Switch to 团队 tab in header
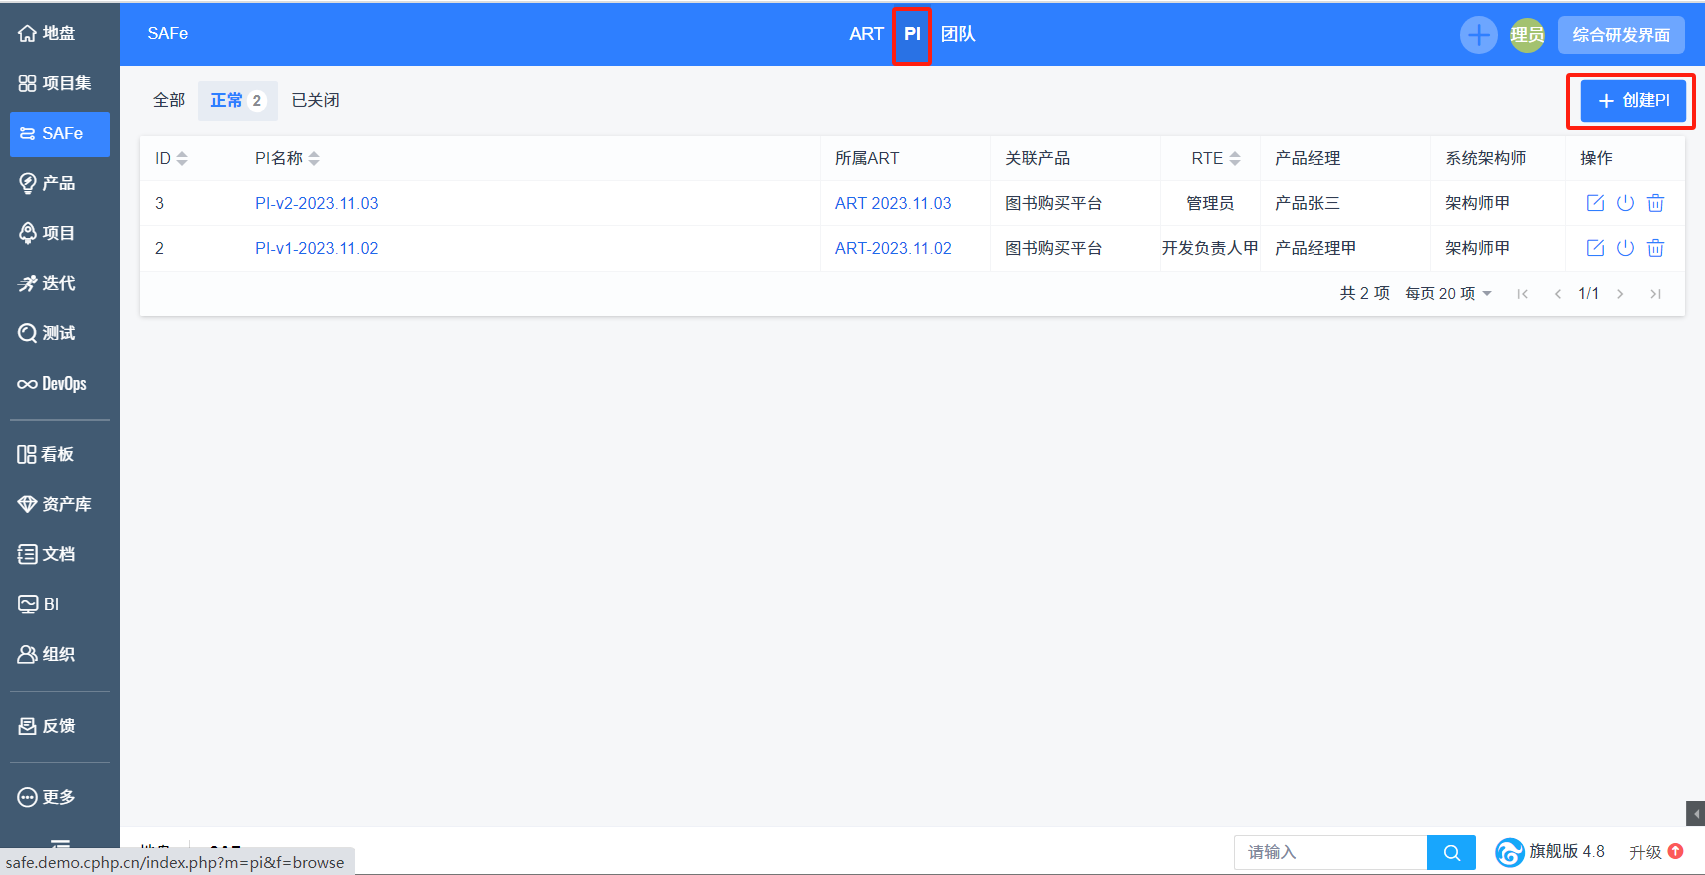1705x875 pixels. coord(958,34)
